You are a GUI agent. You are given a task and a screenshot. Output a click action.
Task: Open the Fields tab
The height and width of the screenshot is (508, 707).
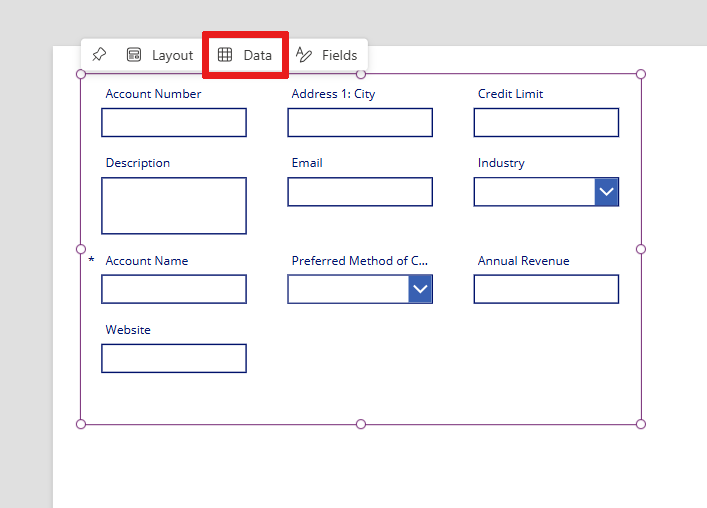tap(326, 55)
